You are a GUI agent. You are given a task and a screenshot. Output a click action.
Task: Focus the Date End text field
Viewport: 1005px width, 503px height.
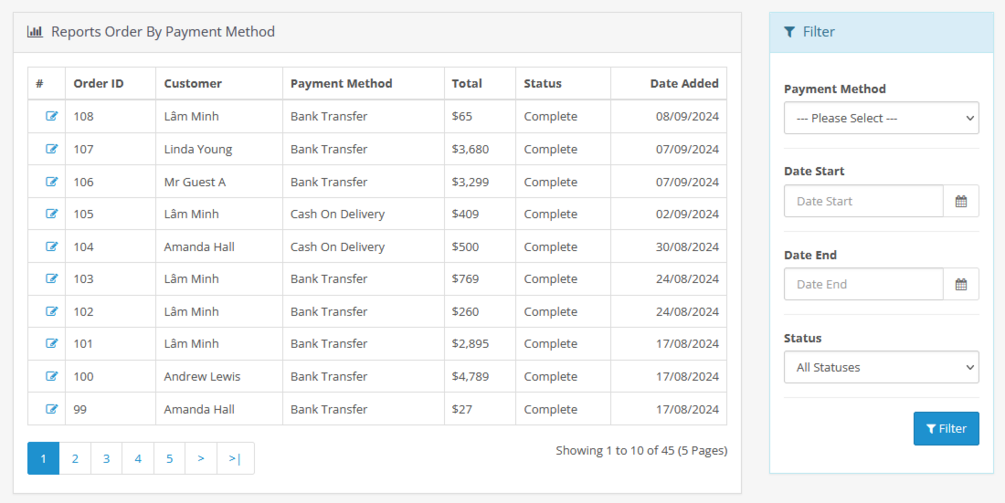pos(864,284)
